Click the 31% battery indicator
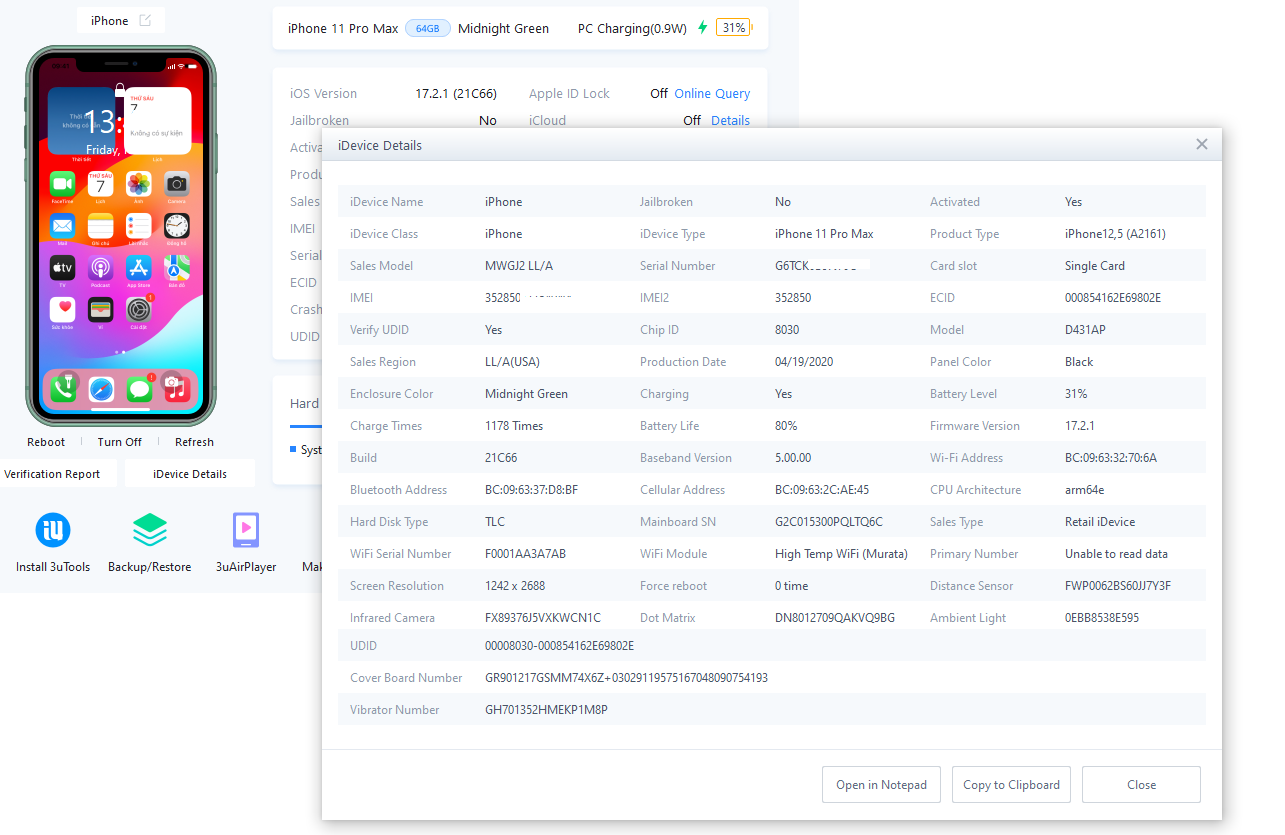Image resolution: width=1285 pixels, height=835 pixels. click(x=733, y=28)
